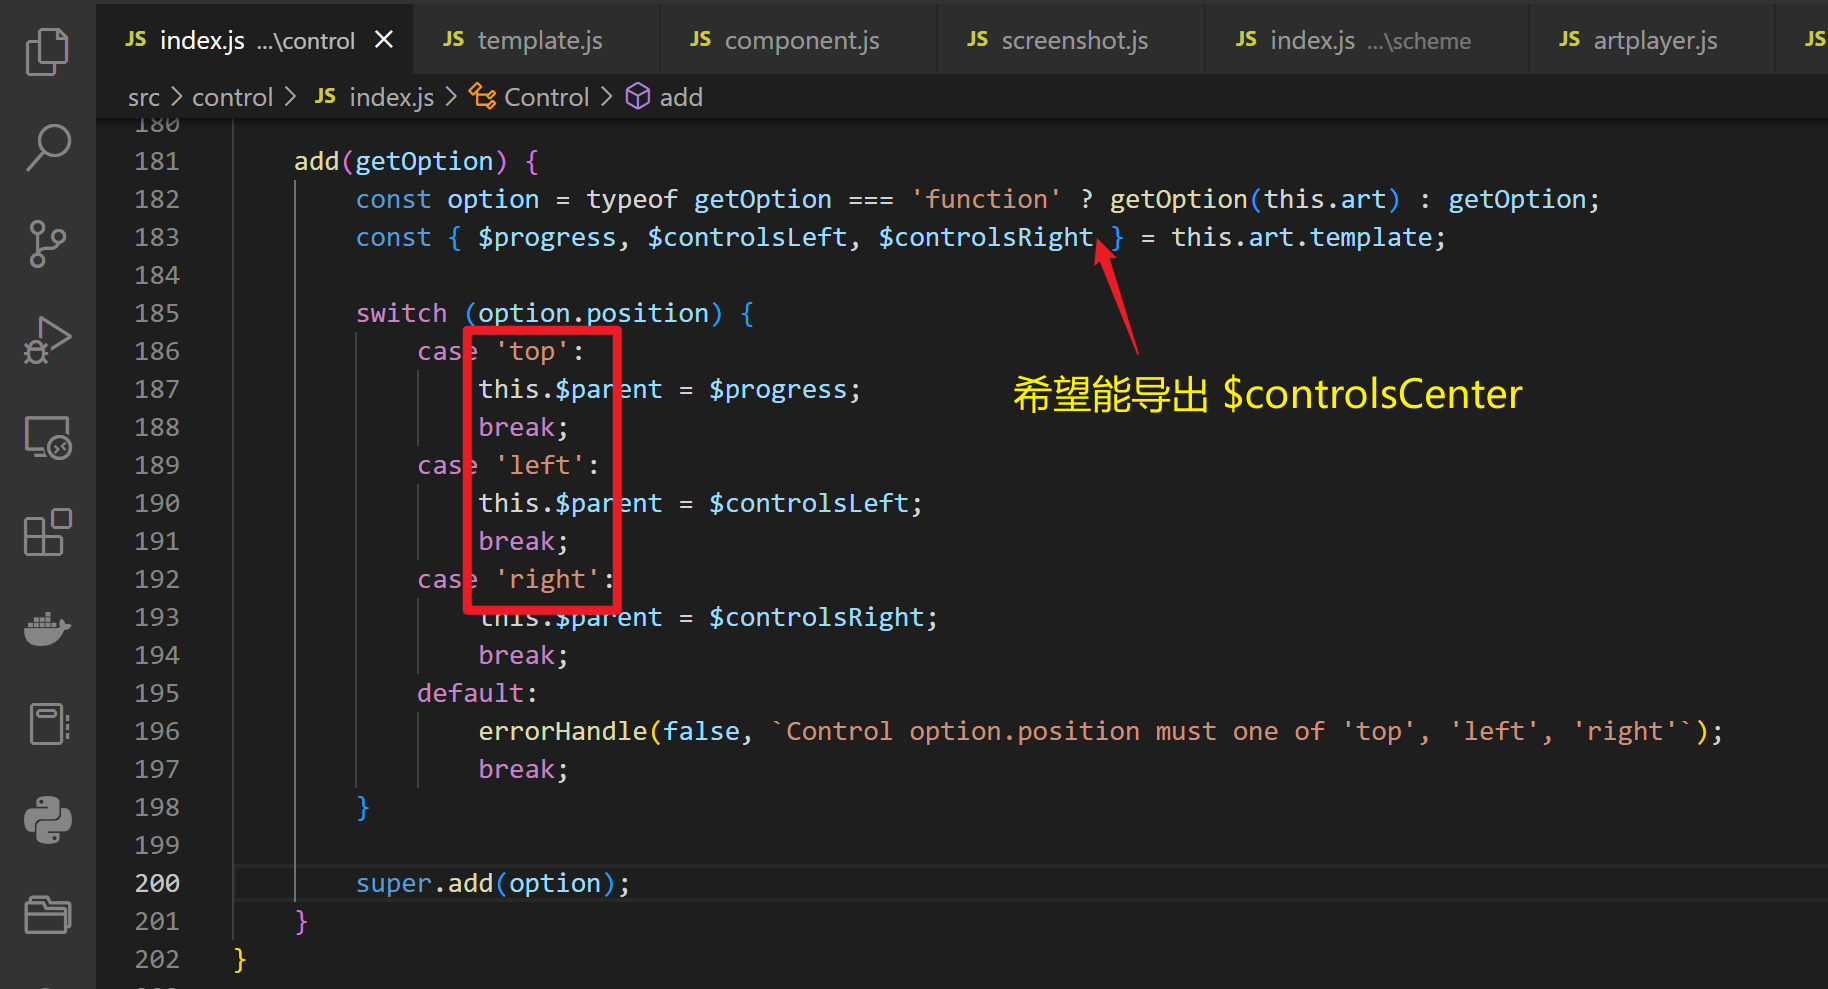Switch to the index.js scheme tab
This screenshot has width=1828, height=989.
pyautogui.click(x=1366, y=40)
